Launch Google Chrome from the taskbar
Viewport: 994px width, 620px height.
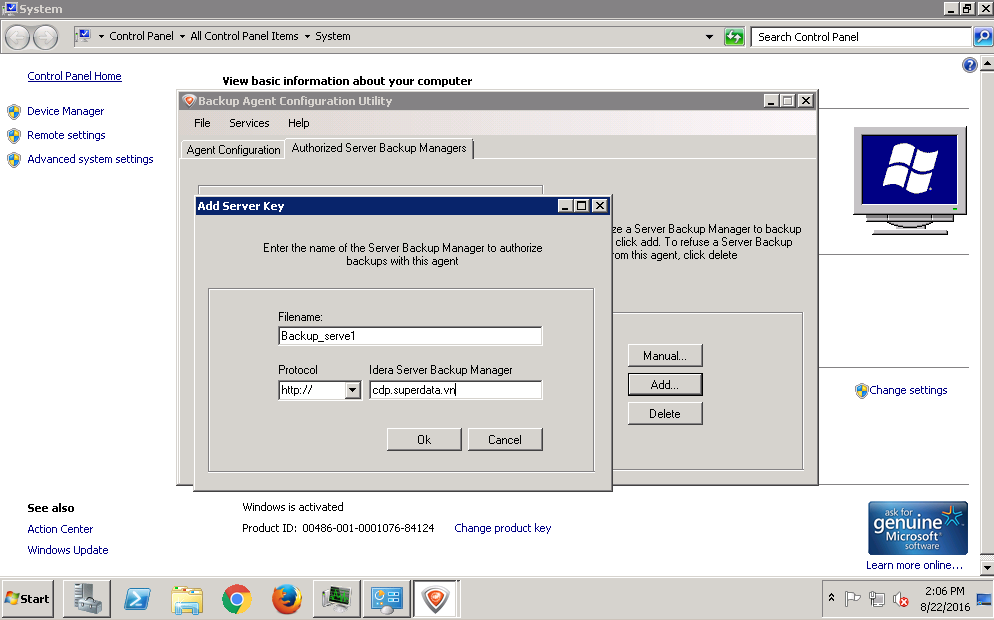point(236,598)
